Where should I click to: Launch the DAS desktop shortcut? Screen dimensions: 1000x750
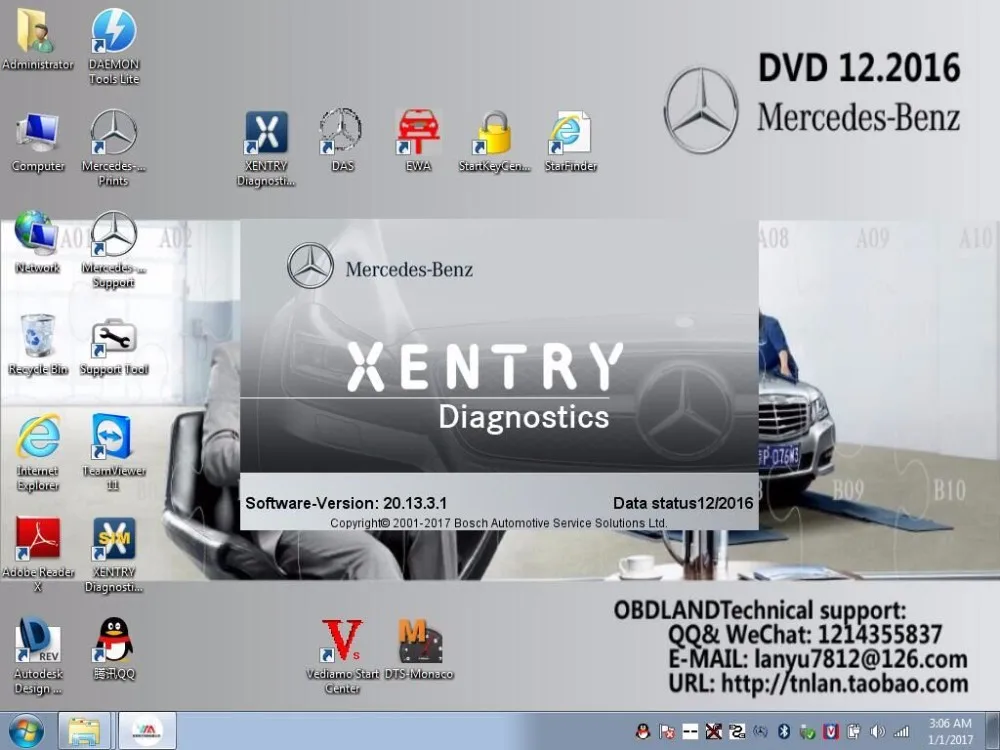342,140
